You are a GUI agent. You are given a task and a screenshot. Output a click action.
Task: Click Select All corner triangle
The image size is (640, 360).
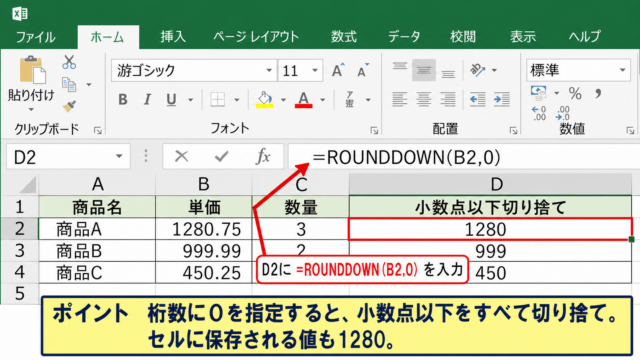27,185
